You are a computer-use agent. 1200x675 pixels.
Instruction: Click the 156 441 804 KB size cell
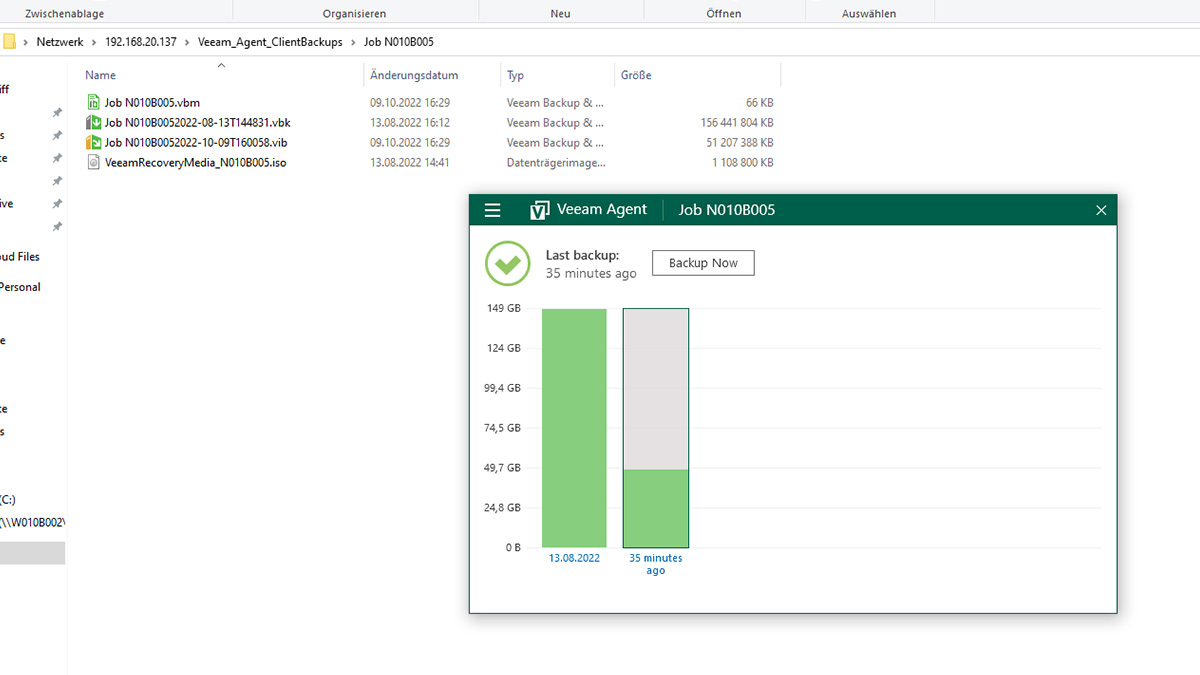click(x=737, y=123)
